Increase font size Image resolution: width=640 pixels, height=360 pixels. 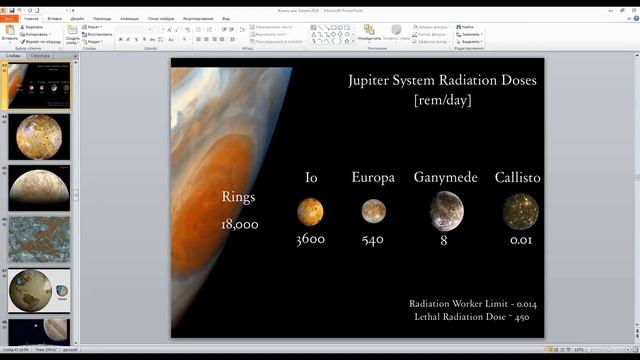click(x=169, y=30)
